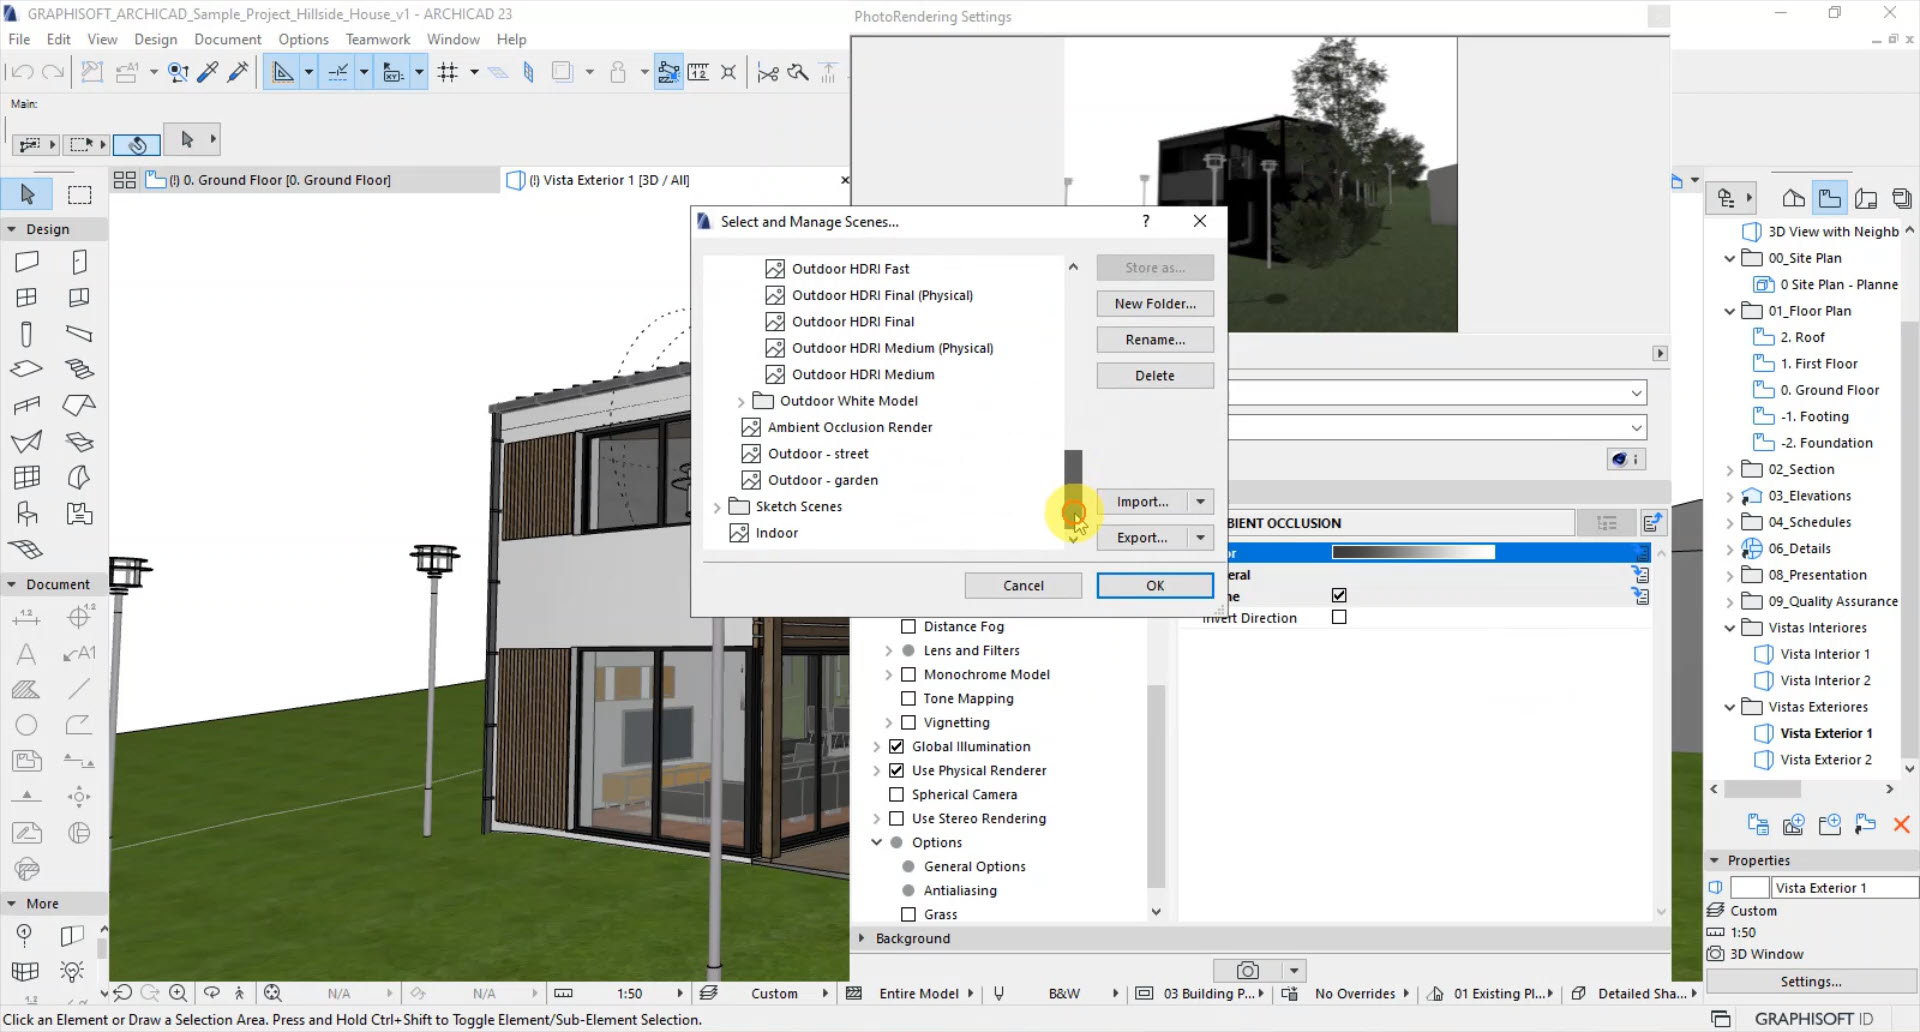Uncheck Use Physical Renderer
Viewport: 1920px width, 1032px height.
pyautogui.click(x=897, y=770)
